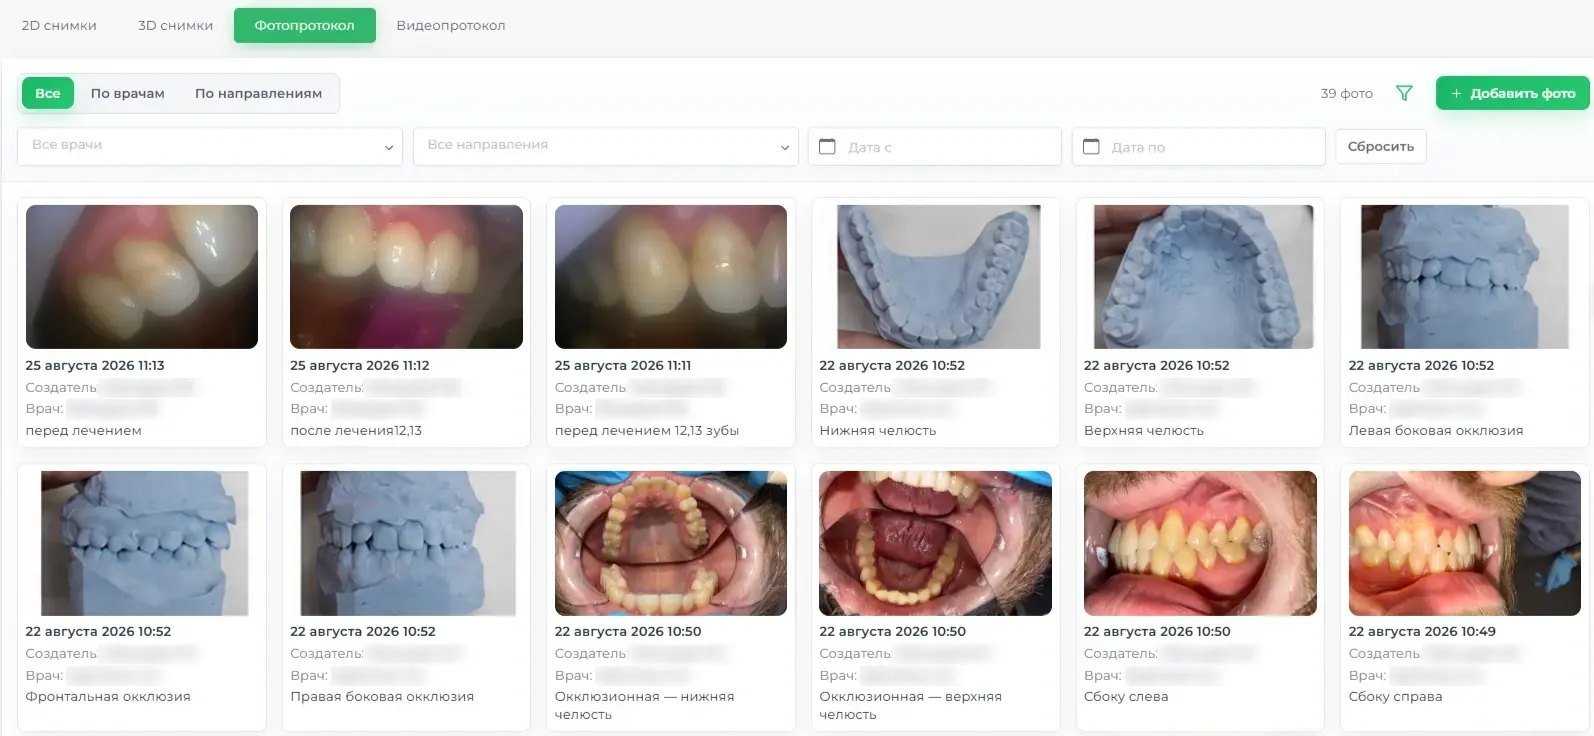This screenshot has height=736, width=1594.
Task: Open 'Фронтальная окклюзия' cast thumbnail
Action: pos(144,543)
